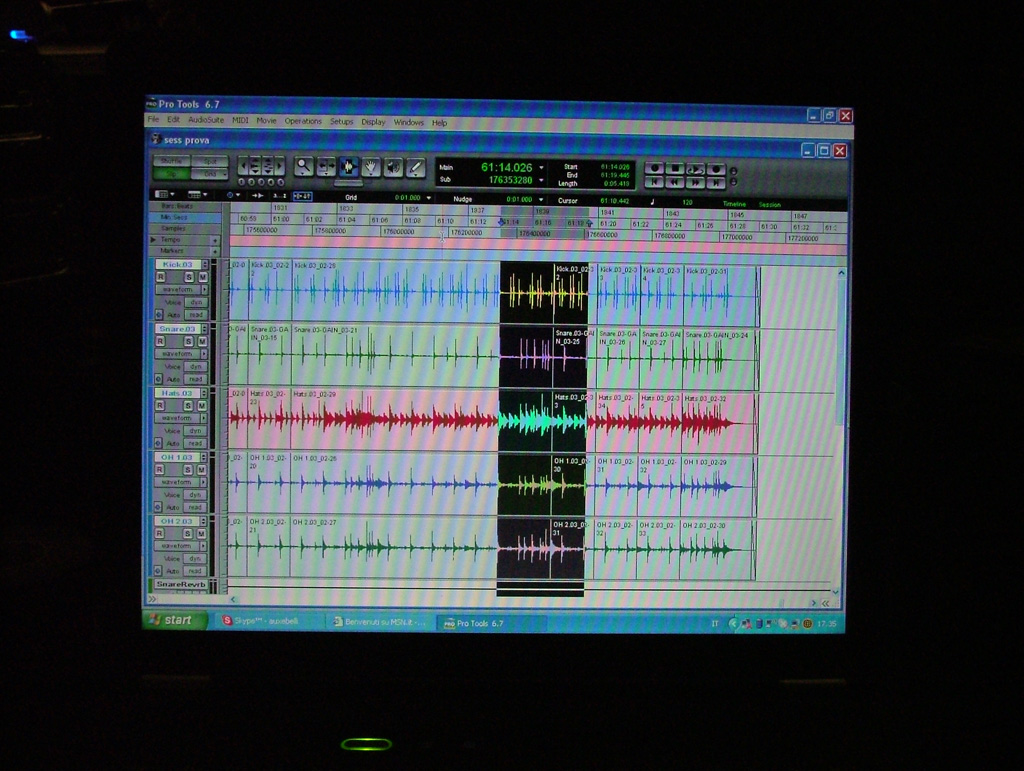Image resolution: width=1024 pixels, height=771 pixels.
Task: Select the Scrubber speaker tool
Action: coord(394,167)
